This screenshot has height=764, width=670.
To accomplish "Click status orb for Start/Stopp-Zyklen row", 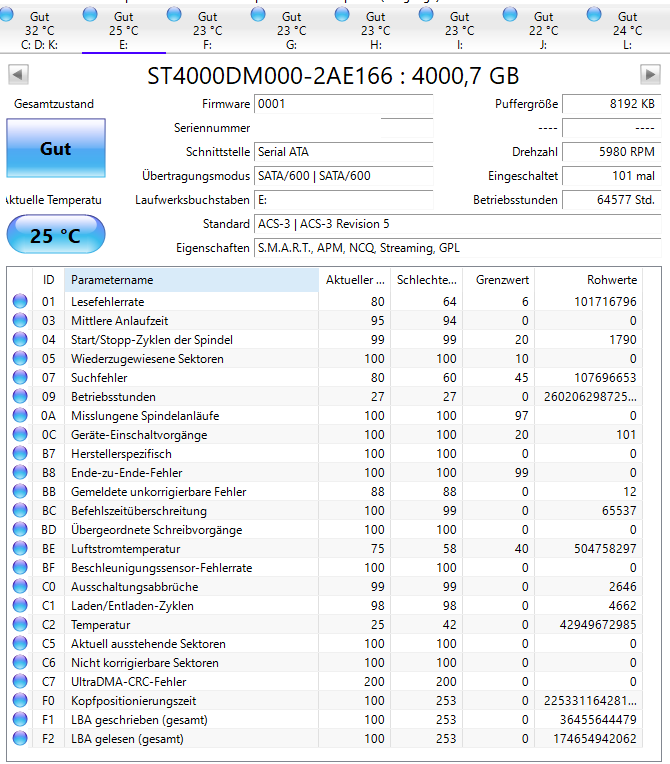I will [x=20, y=339].
